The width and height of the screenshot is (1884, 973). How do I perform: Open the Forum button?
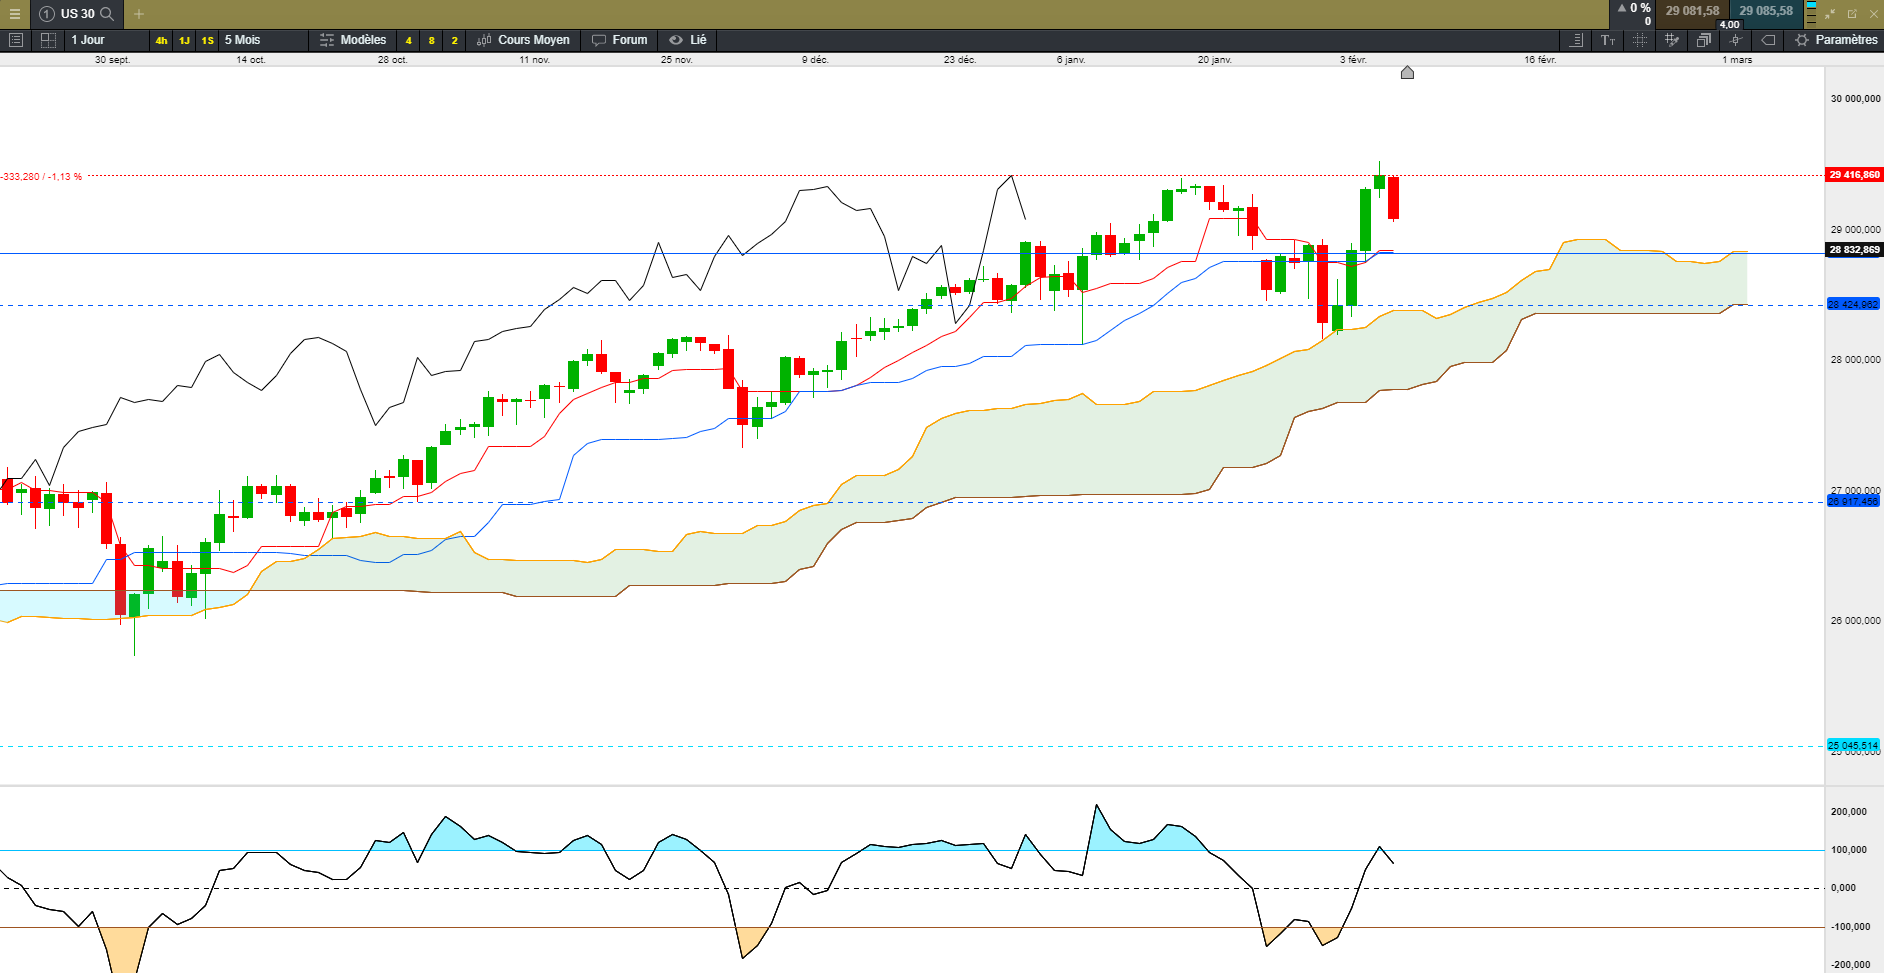(620, 40)
